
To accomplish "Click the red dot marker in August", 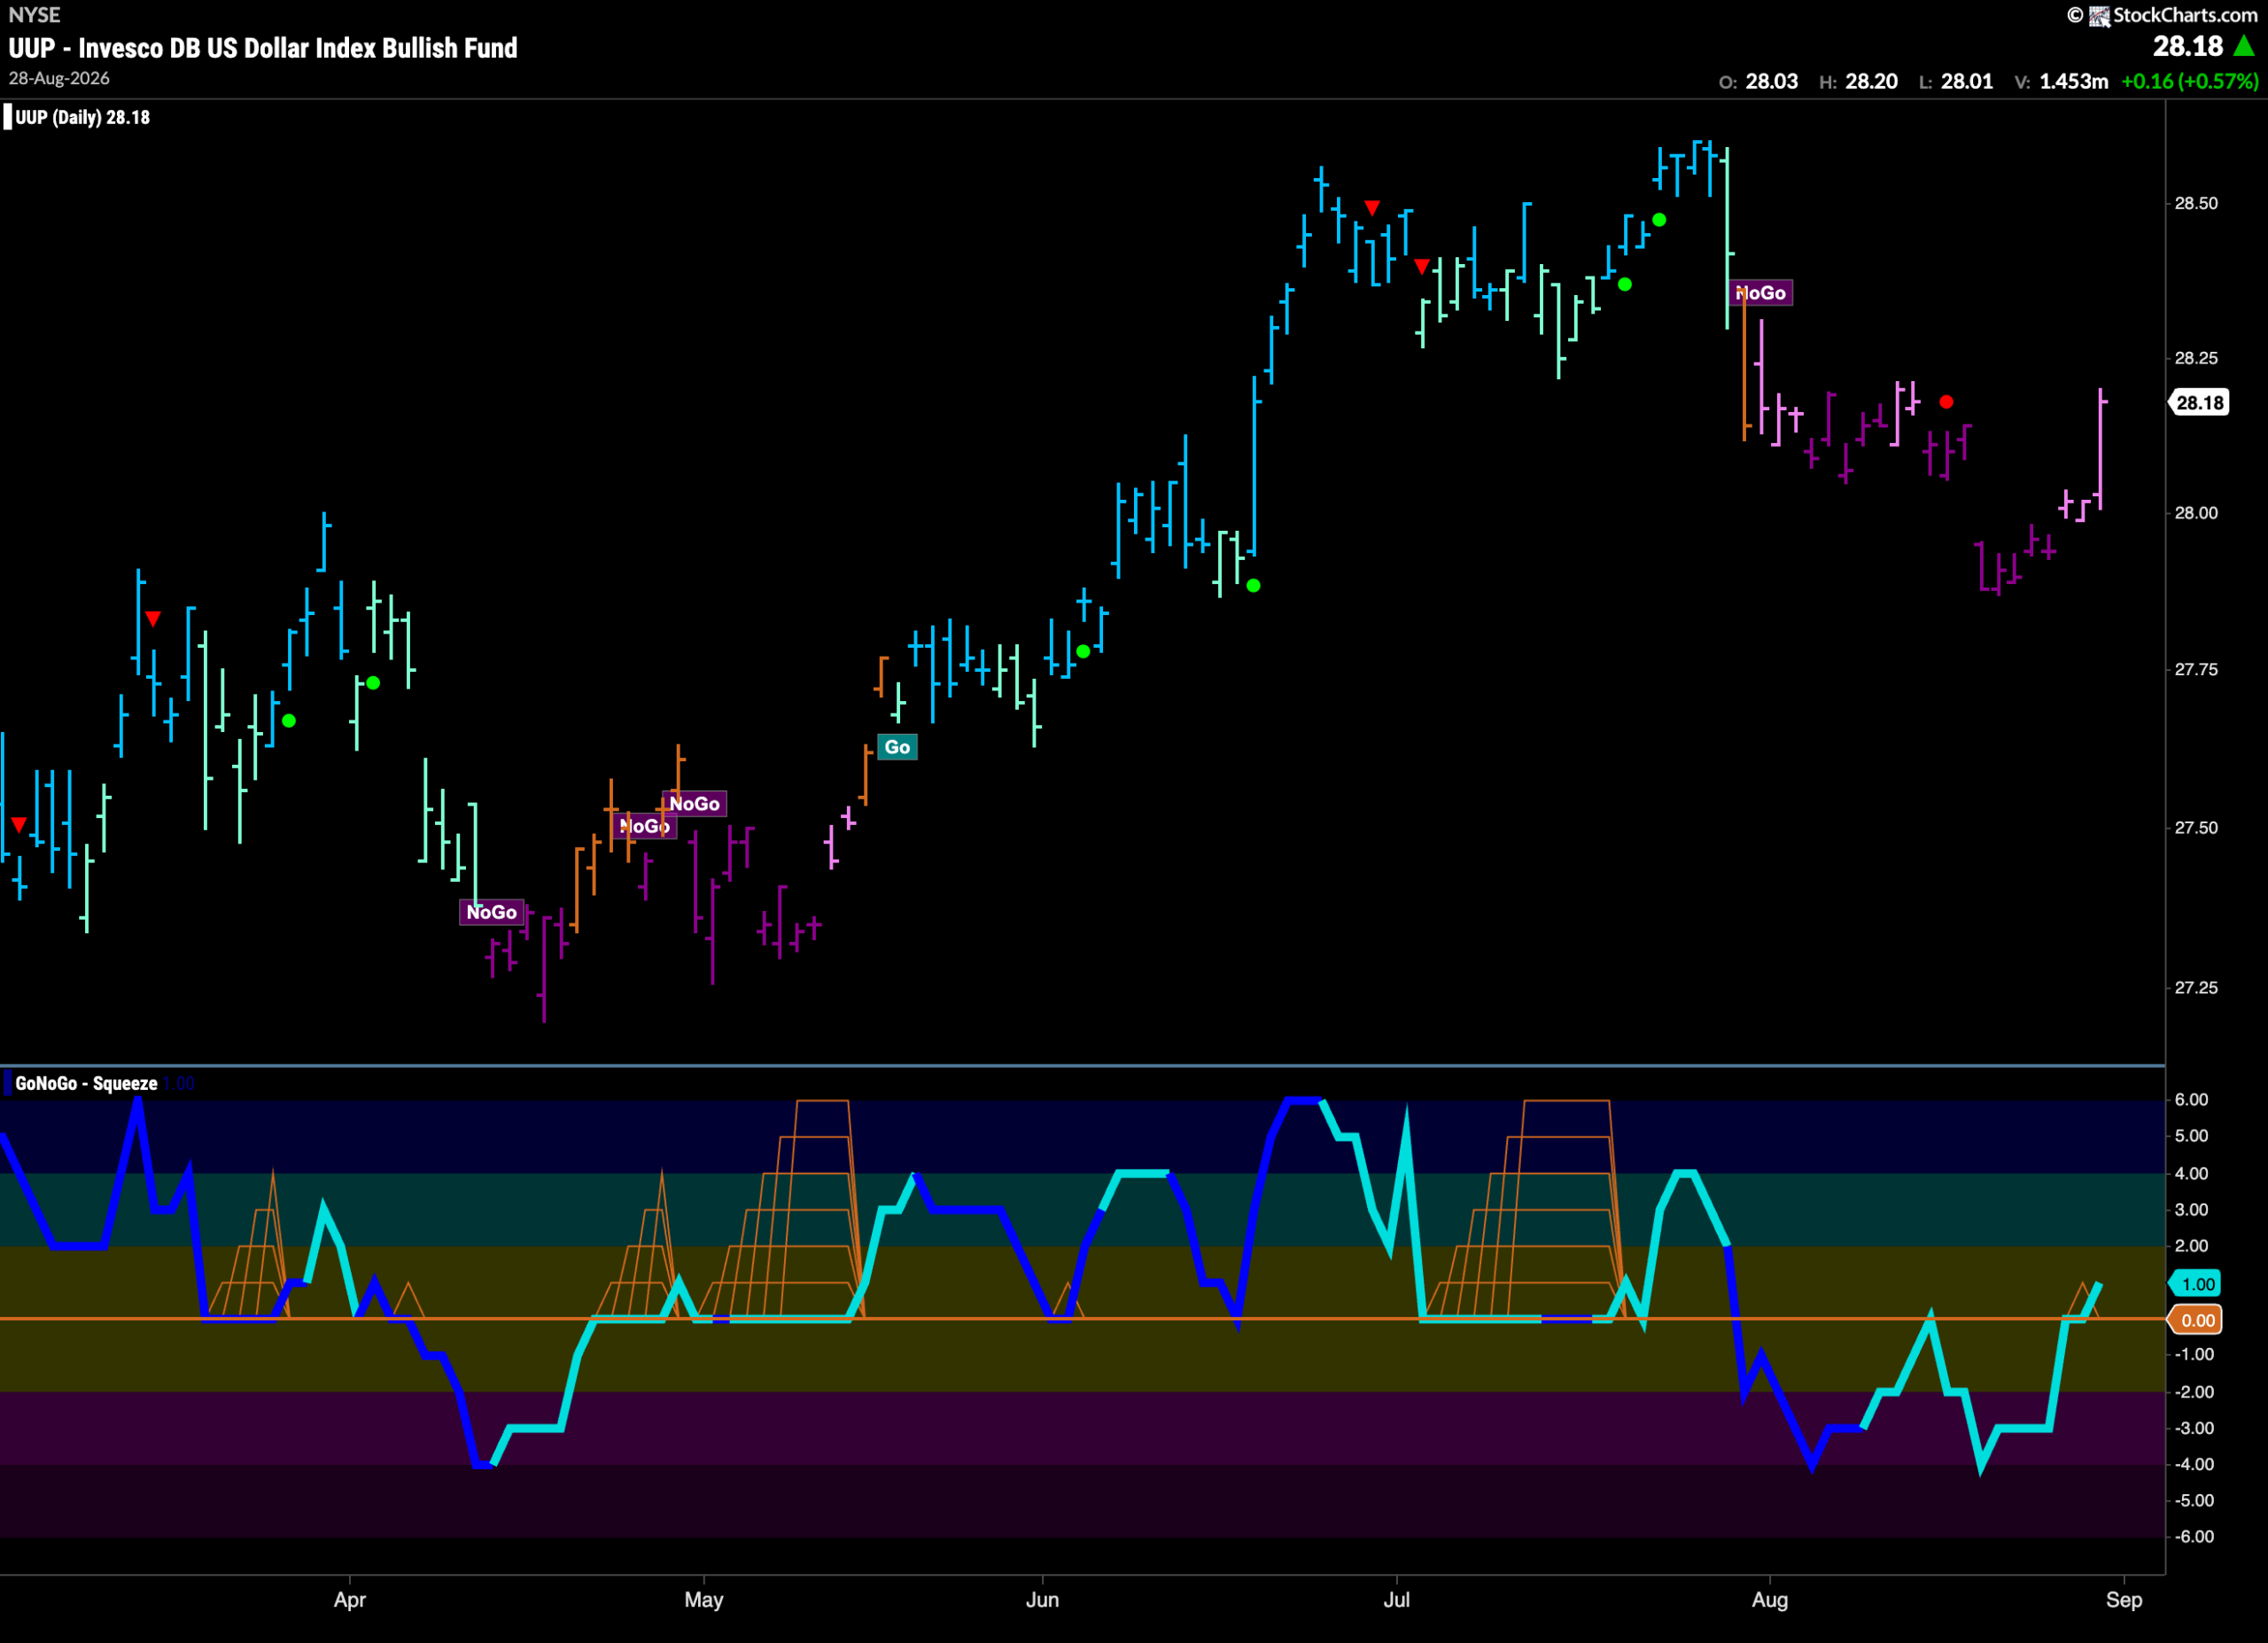I will click(1946, 402).
